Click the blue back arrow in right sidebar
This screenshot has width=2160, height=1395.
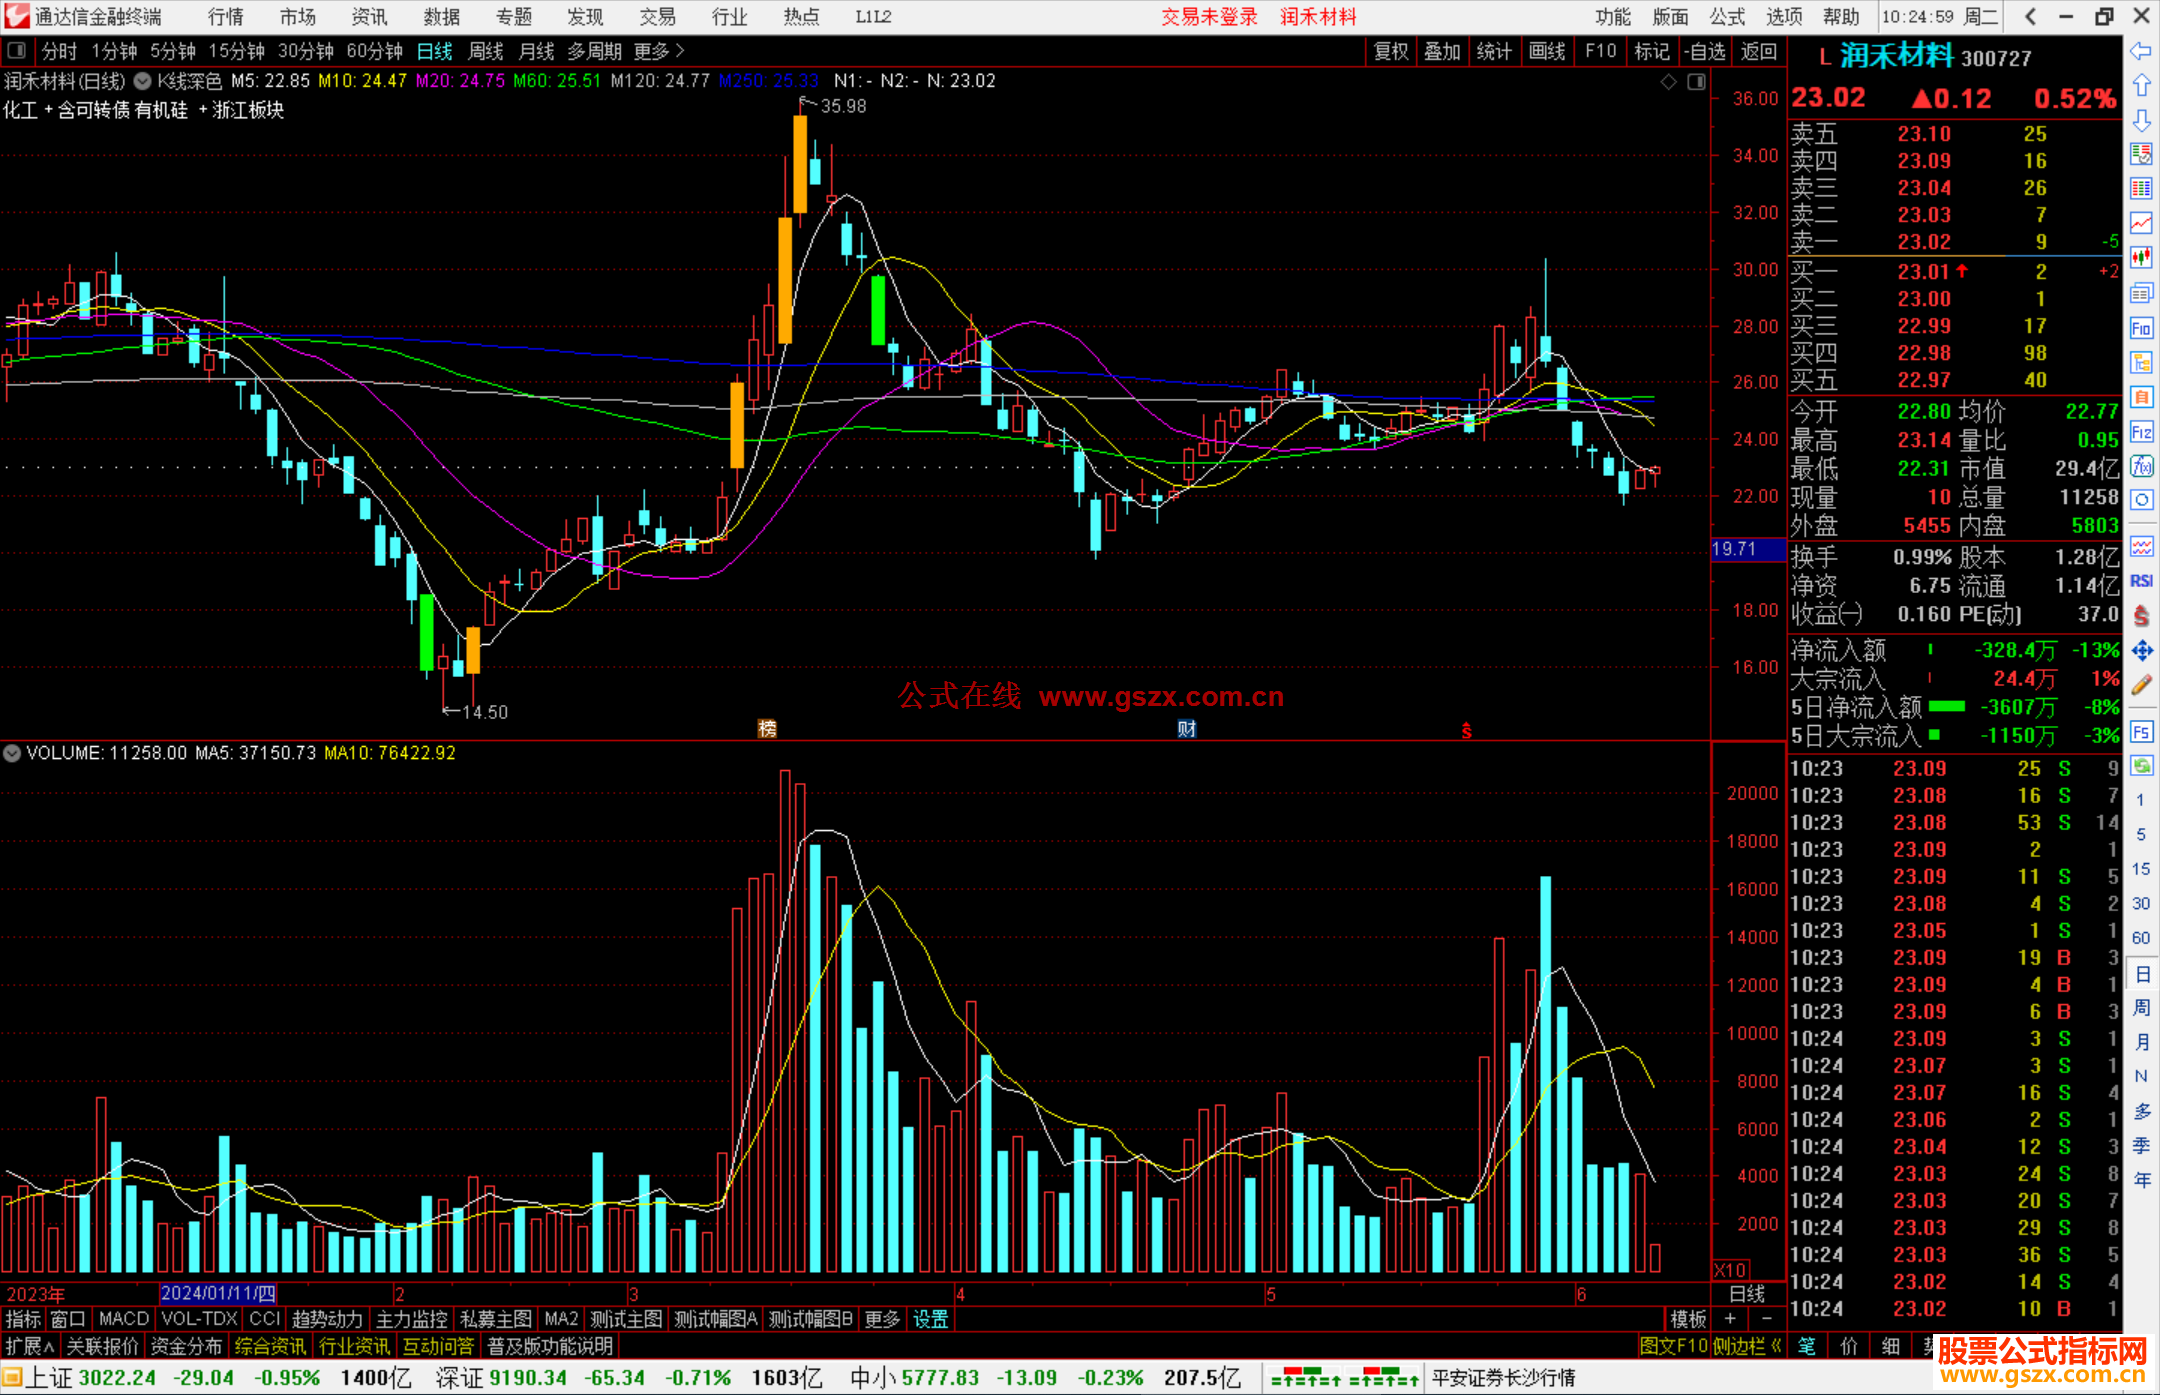(x=2141, y=51)
